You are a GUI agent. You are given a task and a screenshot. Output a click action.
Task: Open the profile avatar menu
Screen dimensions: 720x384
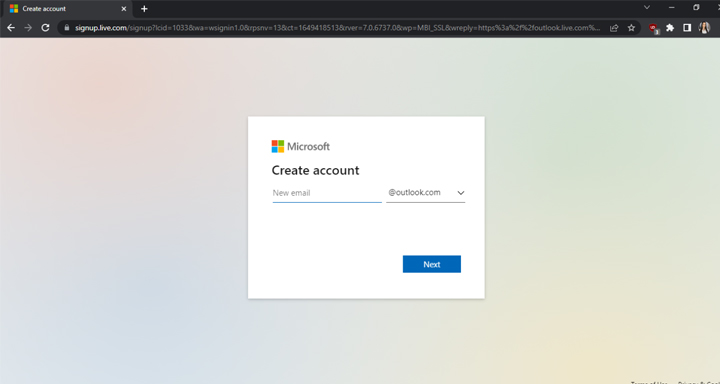click(704, 28)
